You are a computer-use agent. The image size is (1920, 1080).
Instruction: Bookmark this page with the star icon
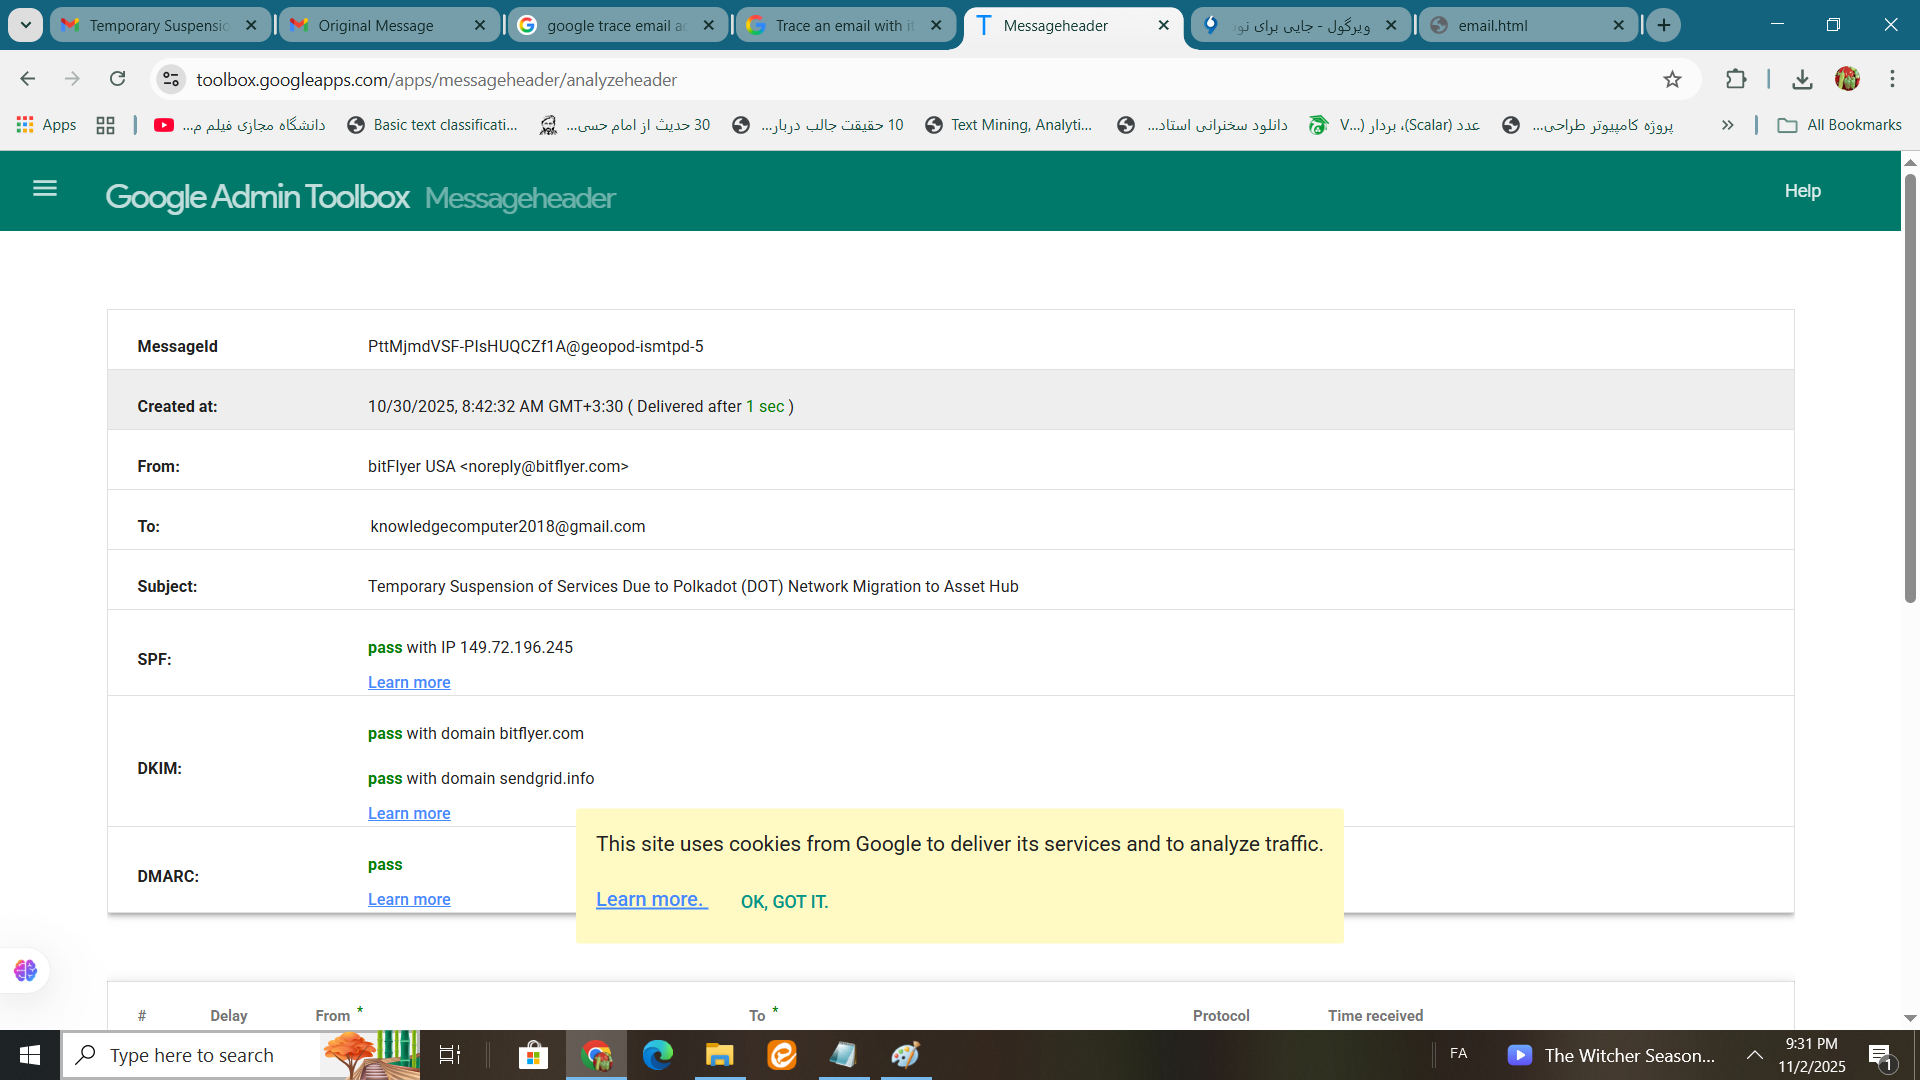[x=1672, y=80]
